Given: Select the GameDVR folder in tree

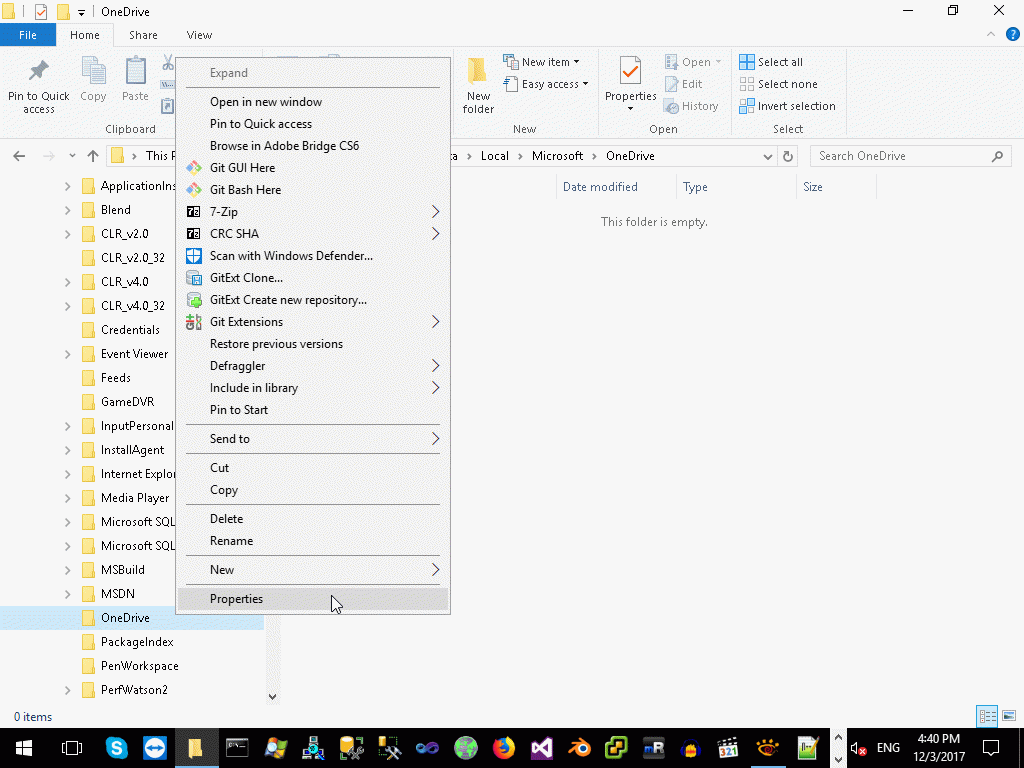Looking at the screenshot, I should tap(127, 402).
